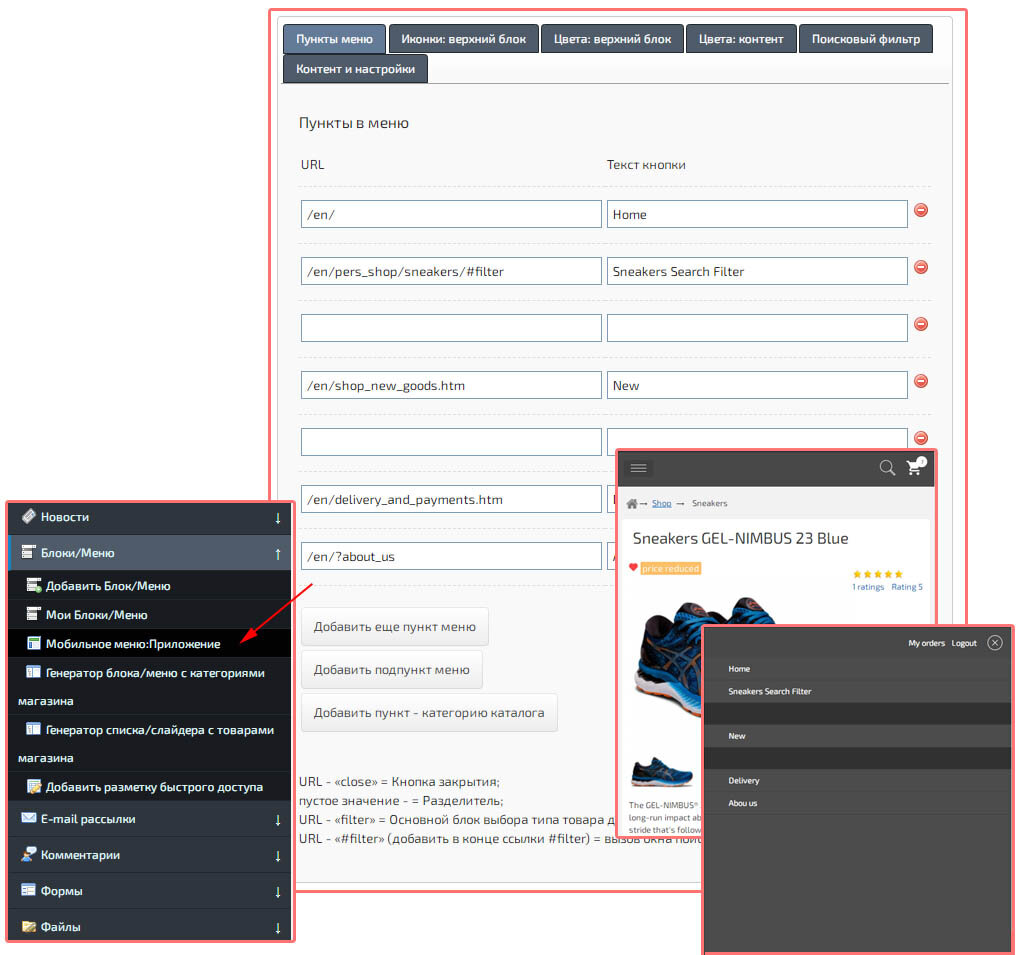Delete the Sneakers Search Filter row
Viewport: 1022px width, 955px height.
click(x=921, y=268)
